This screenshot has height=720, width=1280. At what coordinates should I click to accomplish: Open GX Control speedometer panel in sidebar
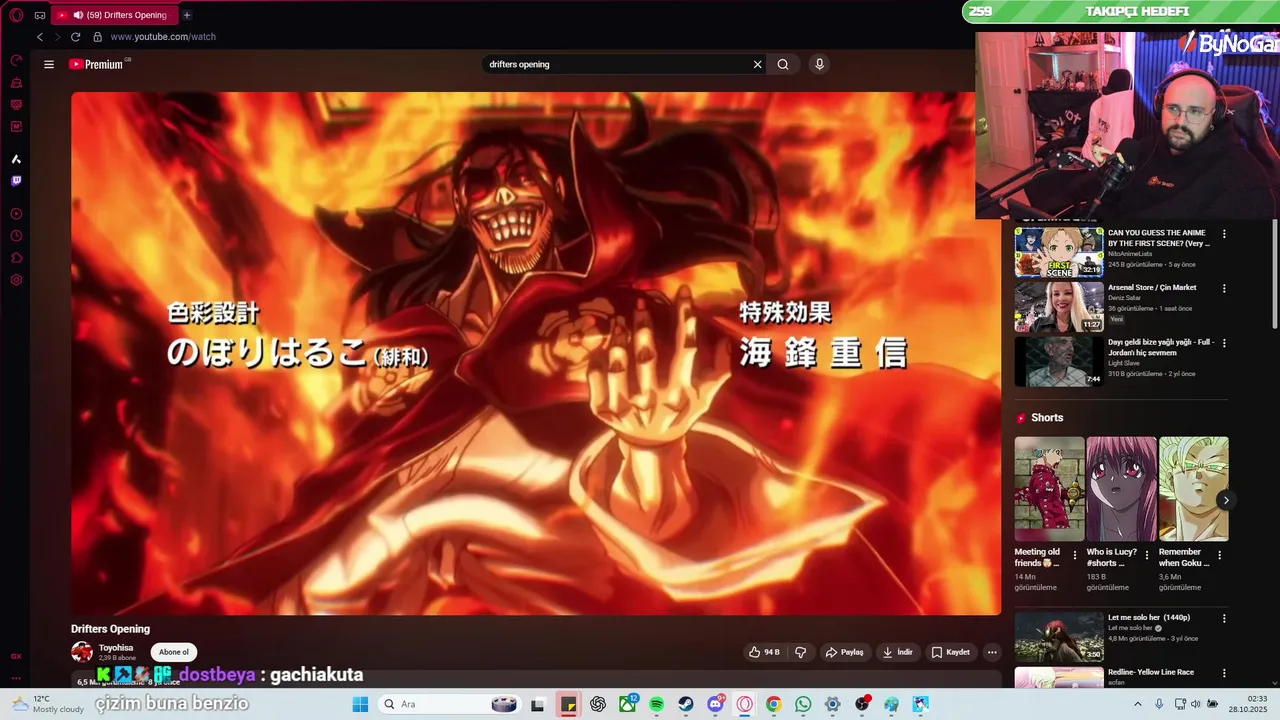point(16,60)
